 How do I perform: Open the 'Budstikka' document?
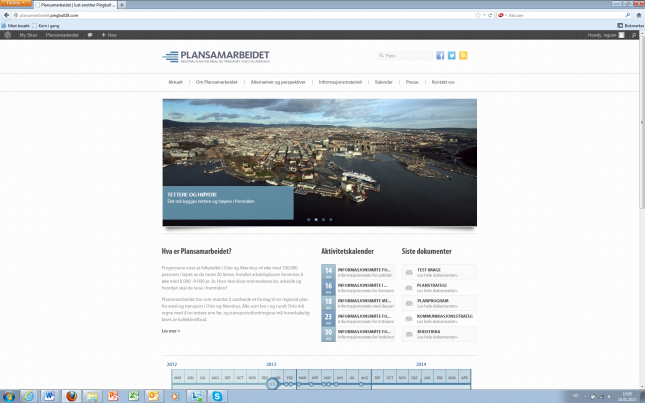click(x=439, y=334)
